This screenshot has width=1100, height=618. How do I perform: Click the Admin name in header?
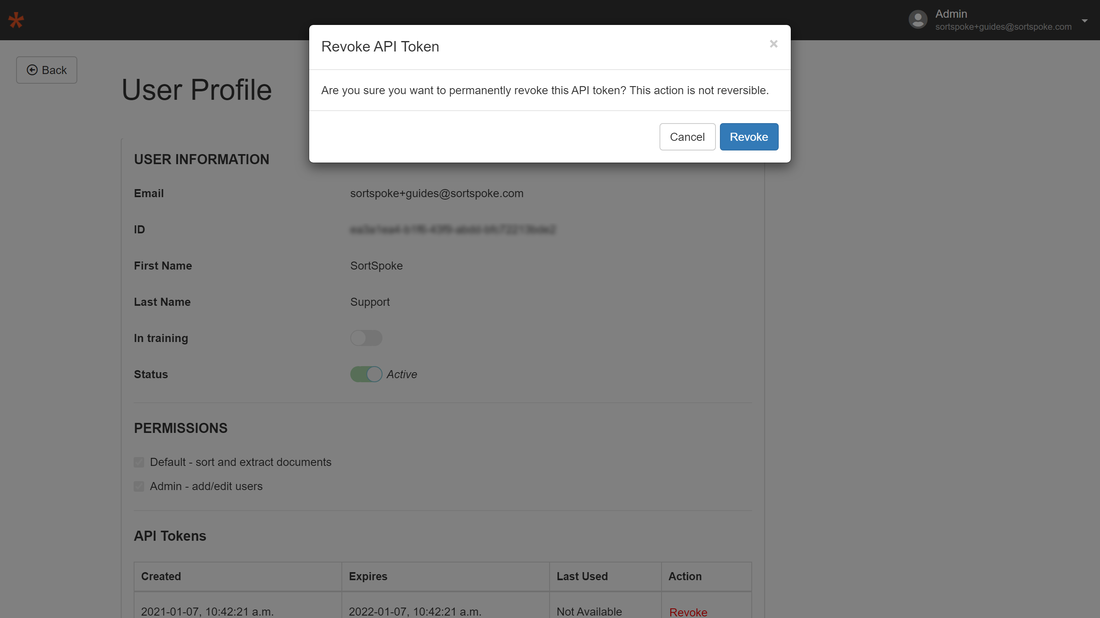tap(951, 14)
